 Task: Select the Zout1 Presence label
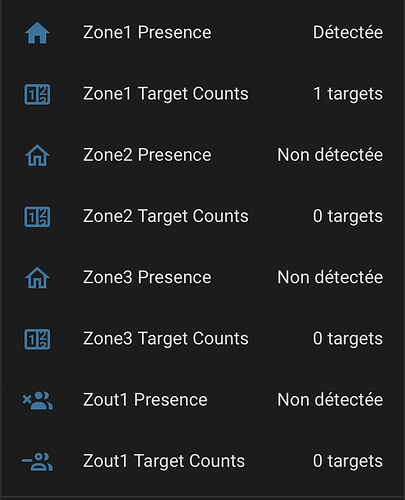(145, 400)
